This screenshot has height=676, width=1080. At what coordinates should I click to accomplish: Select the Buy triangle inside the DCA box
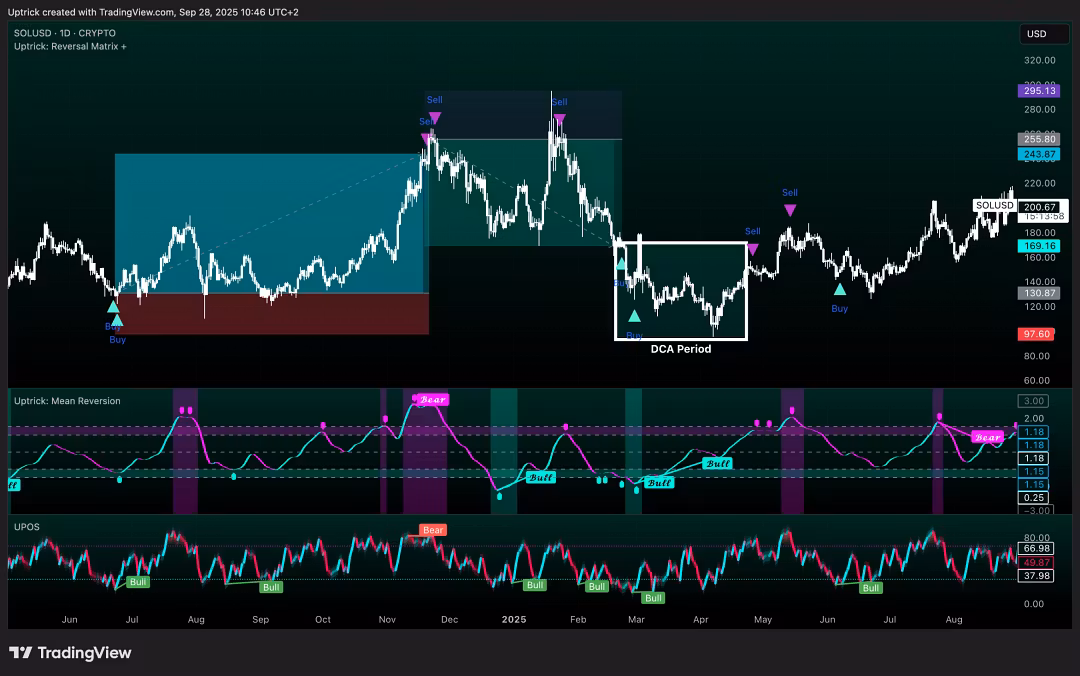pos(634,316)
